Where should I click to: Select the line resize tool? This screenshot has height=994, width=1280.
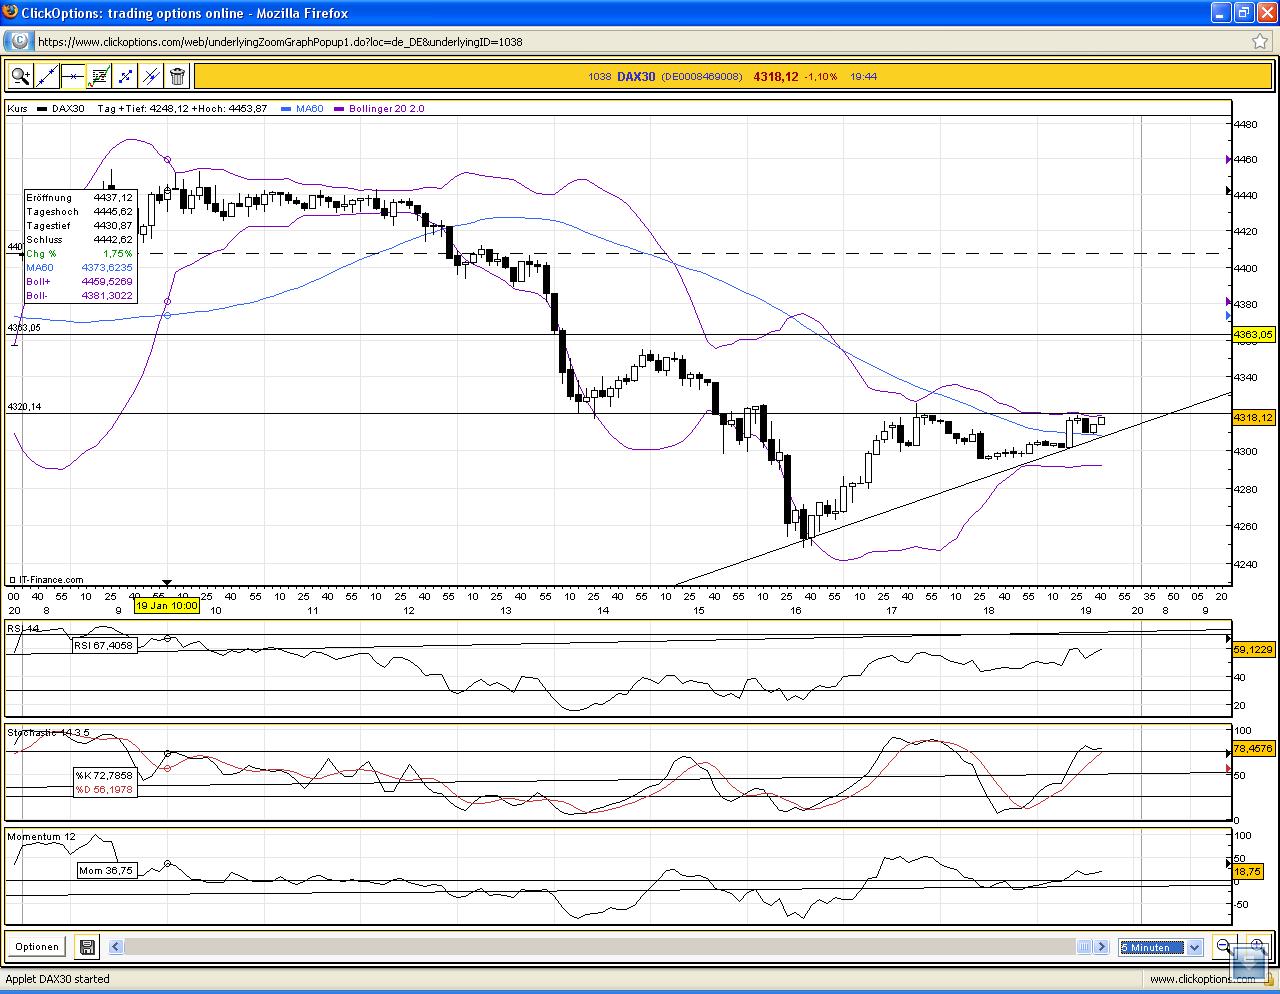pos(124,76)
